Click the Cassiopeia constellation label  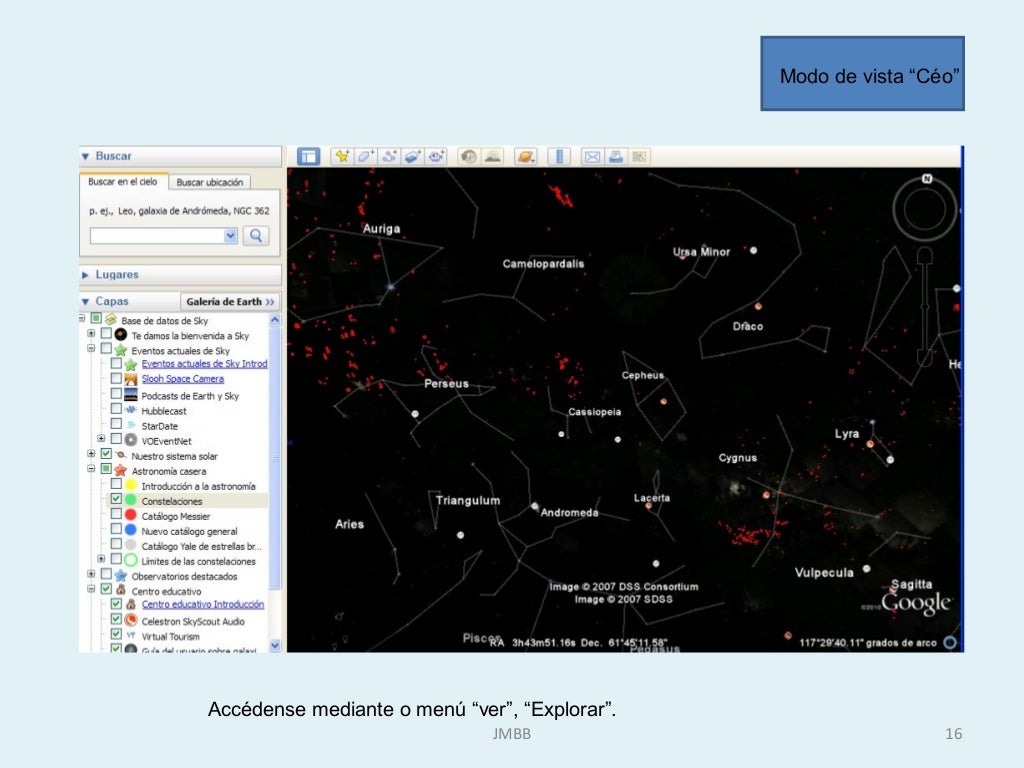pos(594,412)
